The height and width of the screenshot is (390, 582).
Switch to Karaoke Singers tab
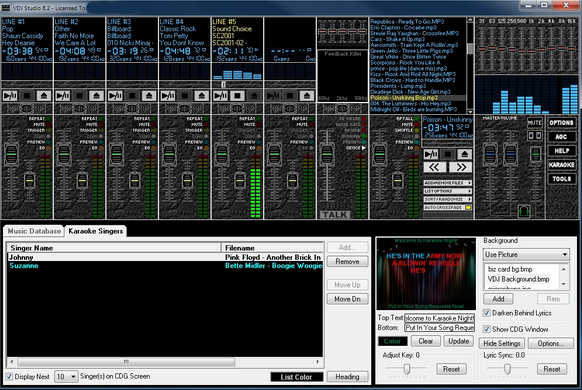click(96, 231)
